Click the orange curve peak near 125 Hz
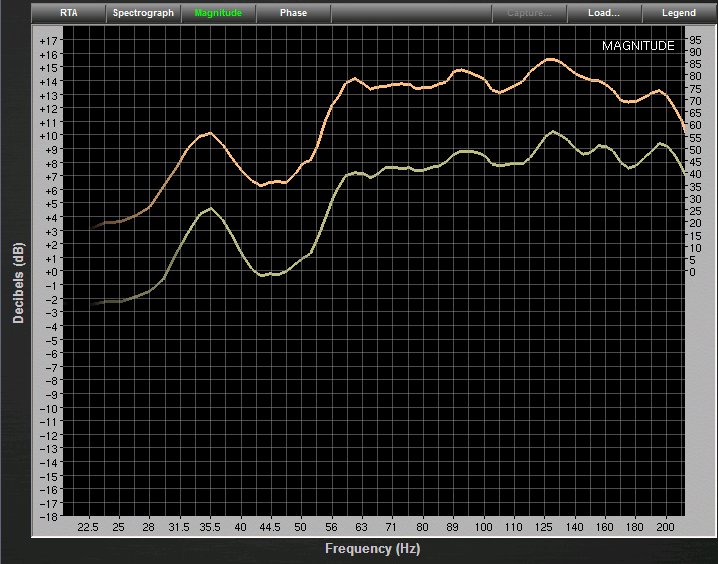Viewport: 718px width, 564px height. (x=551, y=59)
